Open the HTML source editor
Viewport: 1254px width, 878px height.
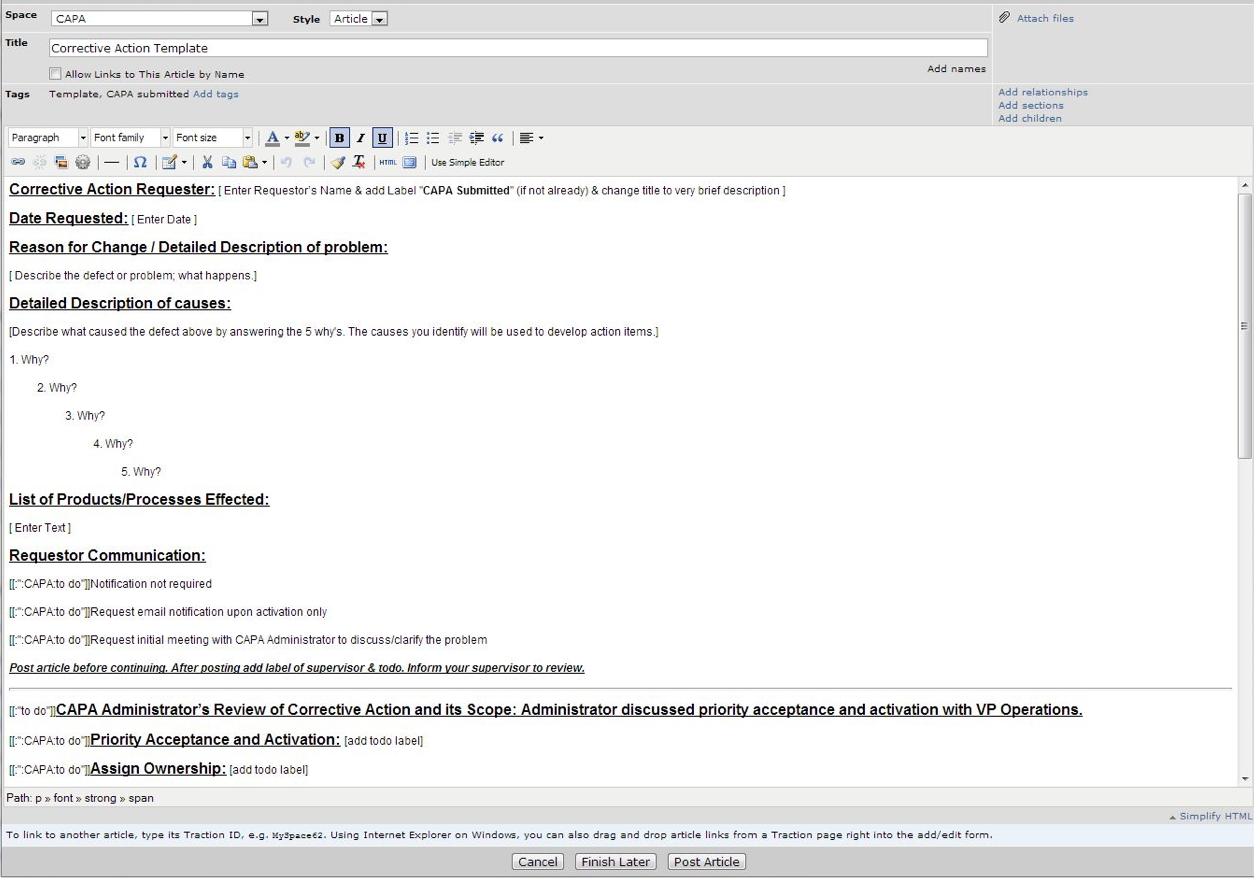(x=388, y=162)
